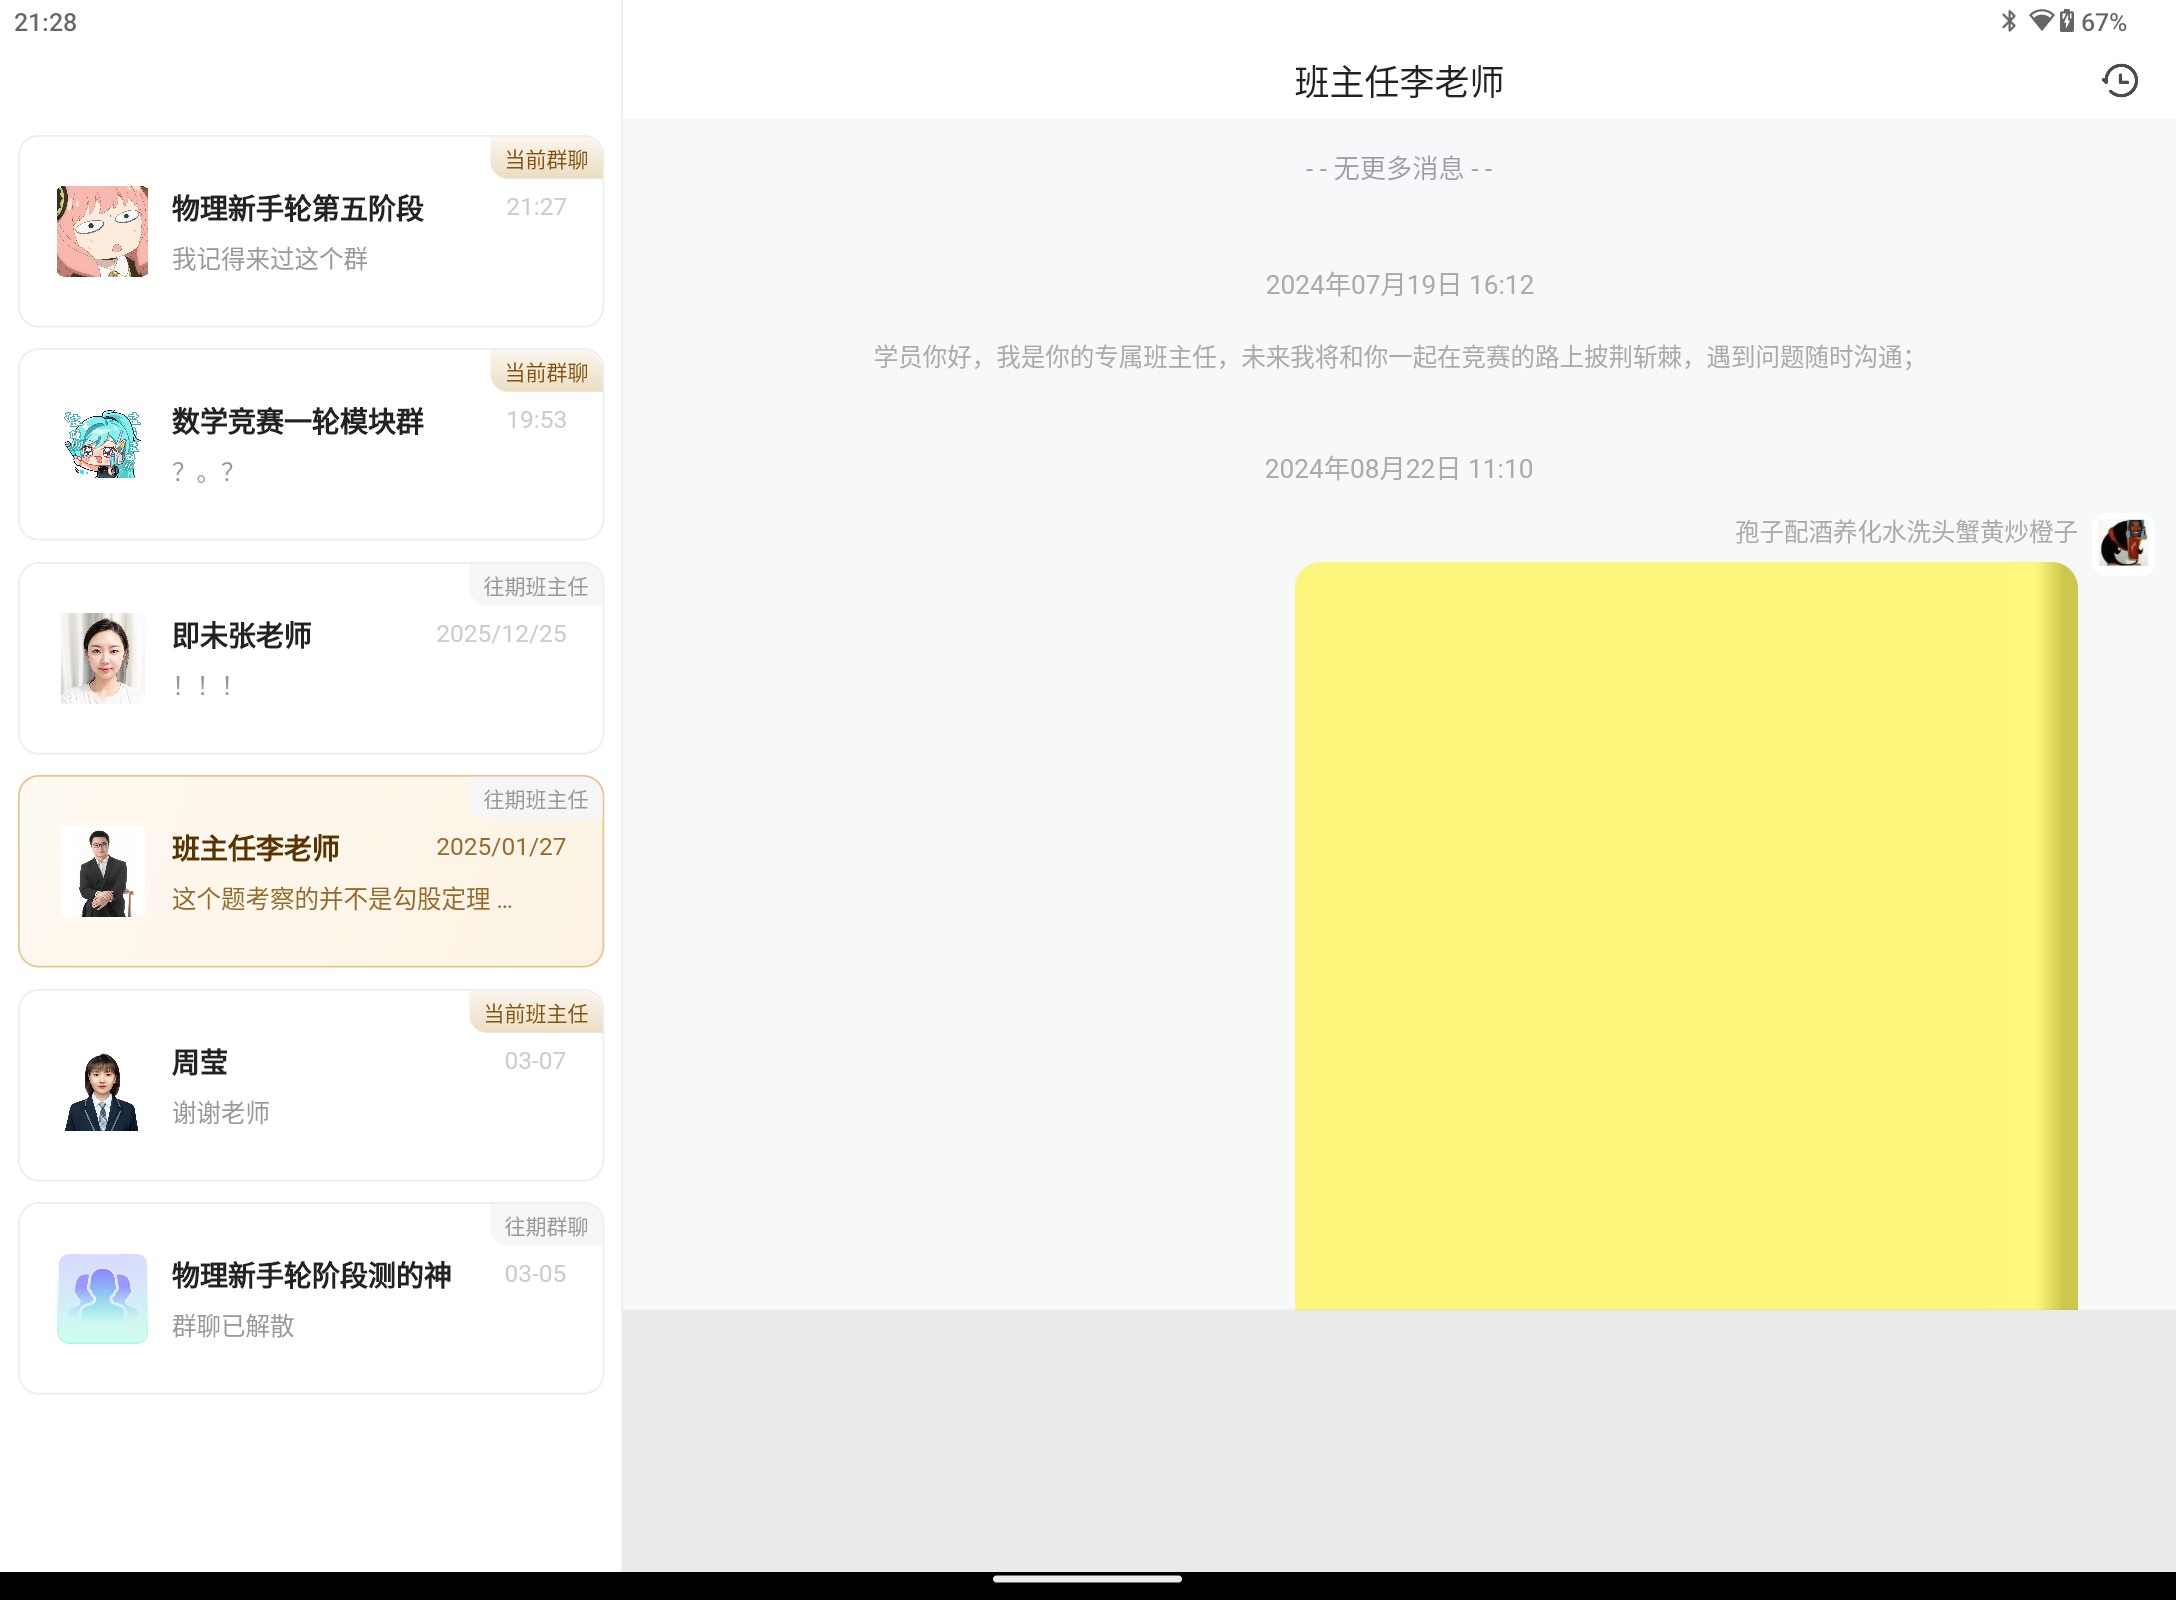This screenshot has height=1600, width=2176.
Task: Click the default group avatar of 物理新手轮阶段测的神
Action: tap(102, 1298)
